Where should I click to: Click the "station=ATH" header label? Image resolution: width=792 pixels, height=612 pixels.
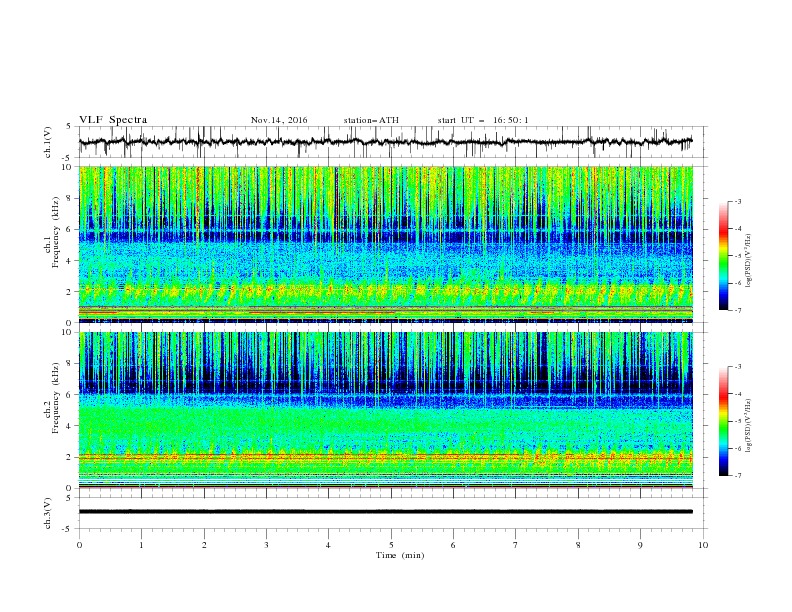(x=371, y=120)
